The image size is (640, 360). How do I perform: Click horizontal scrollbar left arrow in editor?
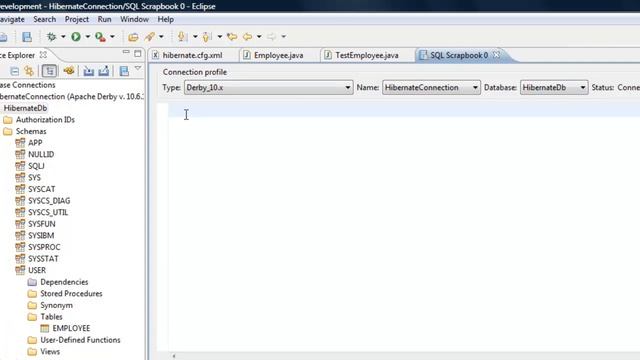[174, 356]
